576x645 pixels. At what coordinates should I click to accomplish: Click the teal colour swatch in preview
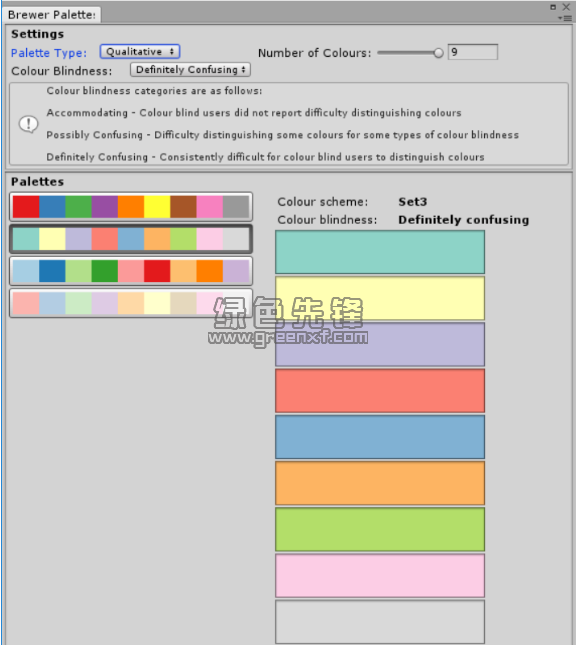(x=380, y=252)
